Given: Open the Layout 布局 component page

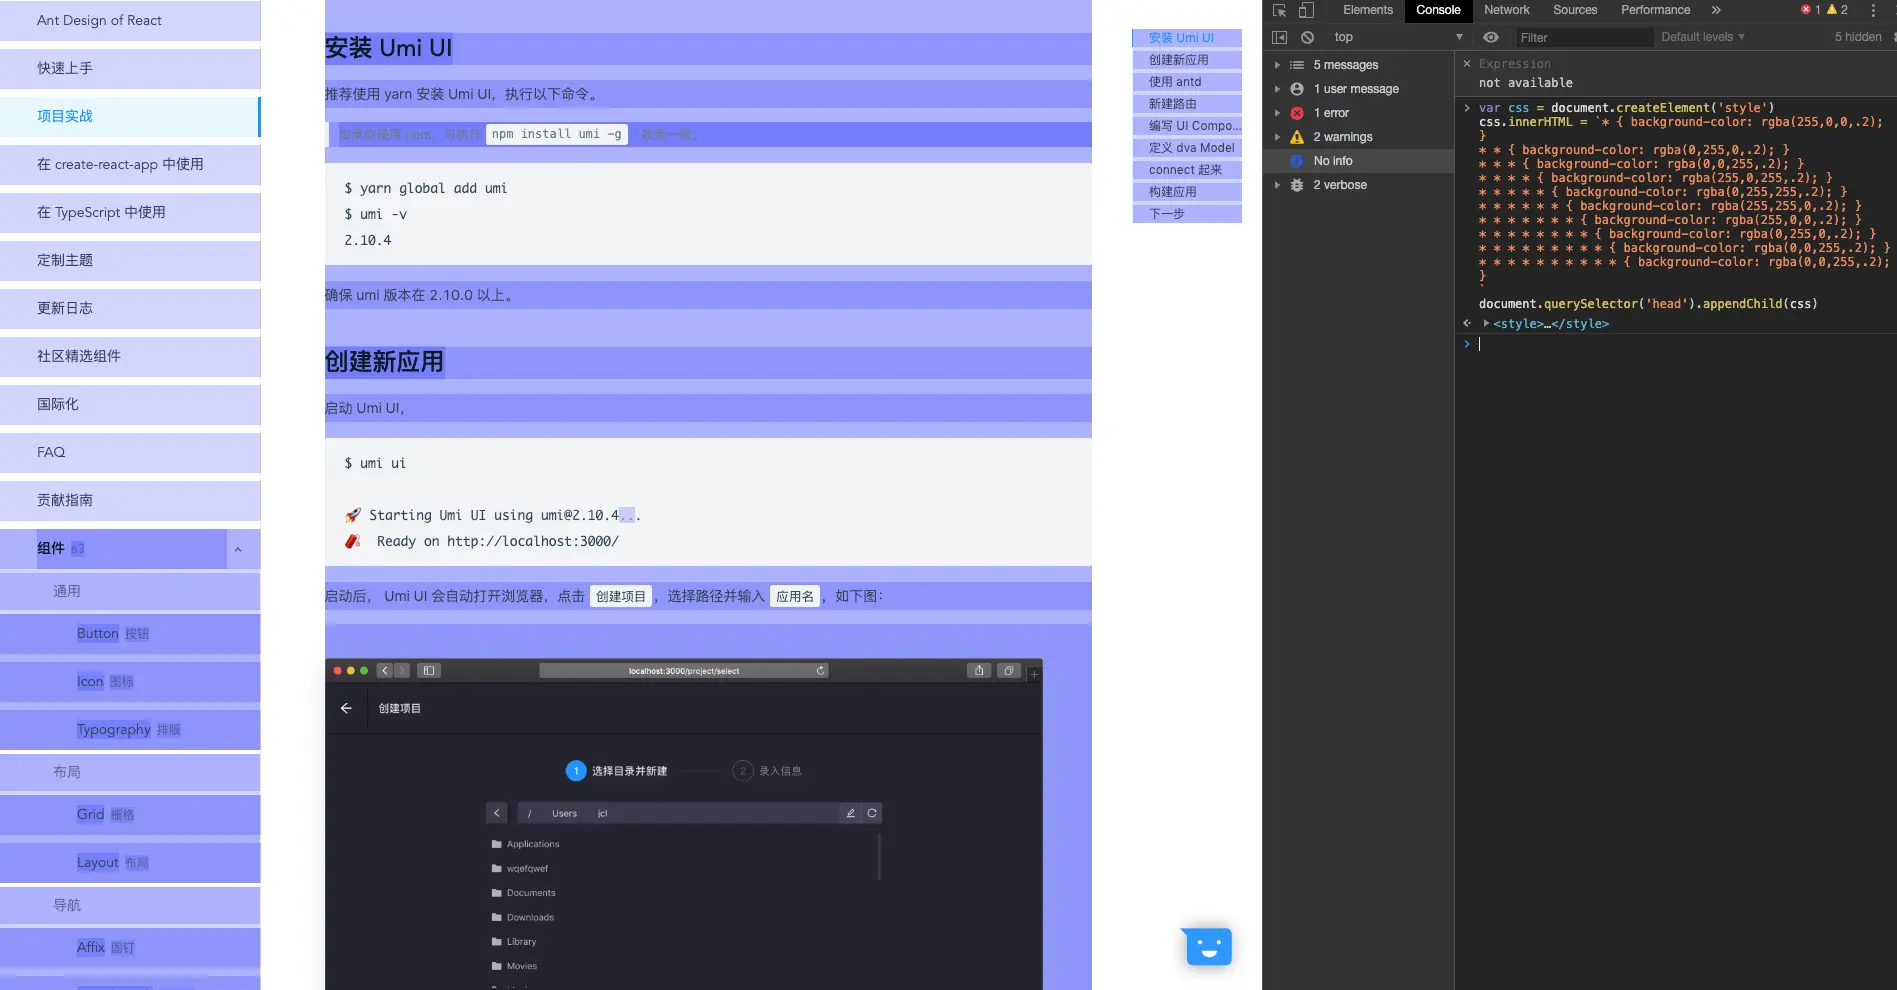Looking at the screenshot, I should [x=130, y=863].
